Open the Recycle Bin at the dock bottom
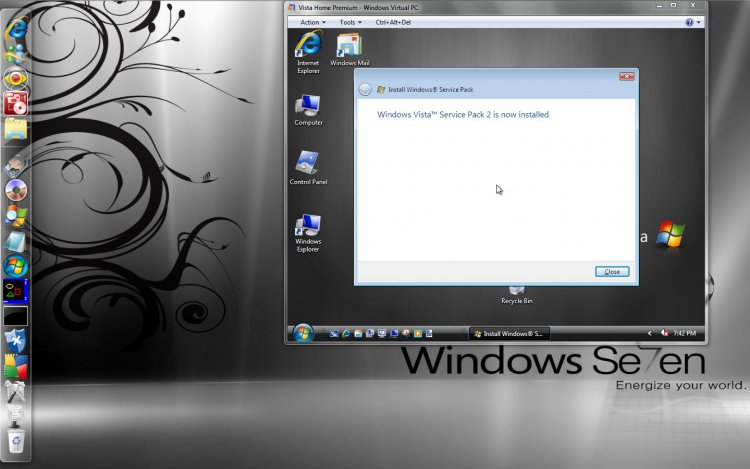Viewport: 750px width, 469px height. [16, 441]
